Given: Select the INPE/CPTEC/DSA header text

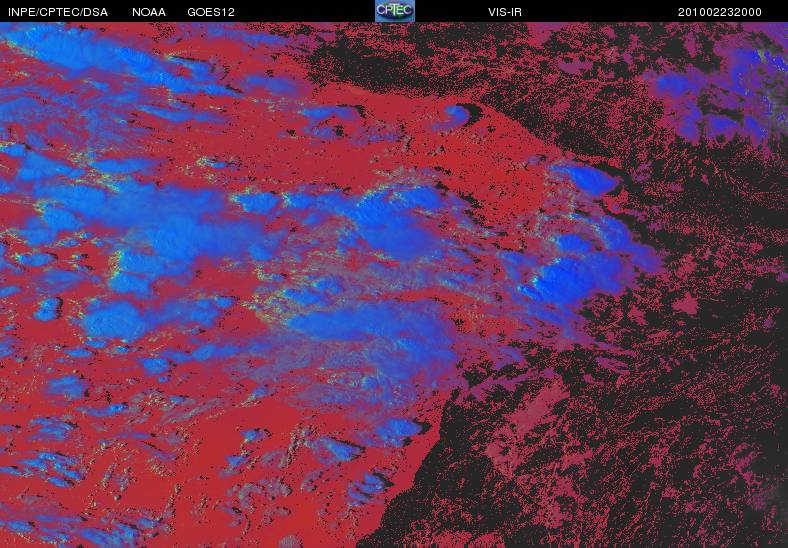Looking at the screenshot, I should [x=58, y=12].
